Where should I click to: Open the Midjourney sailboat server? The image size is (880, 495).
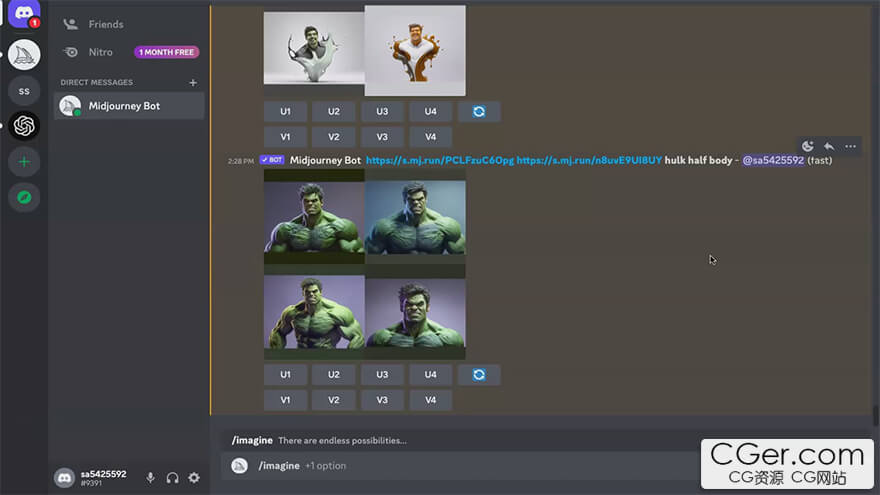click(24, 55)
